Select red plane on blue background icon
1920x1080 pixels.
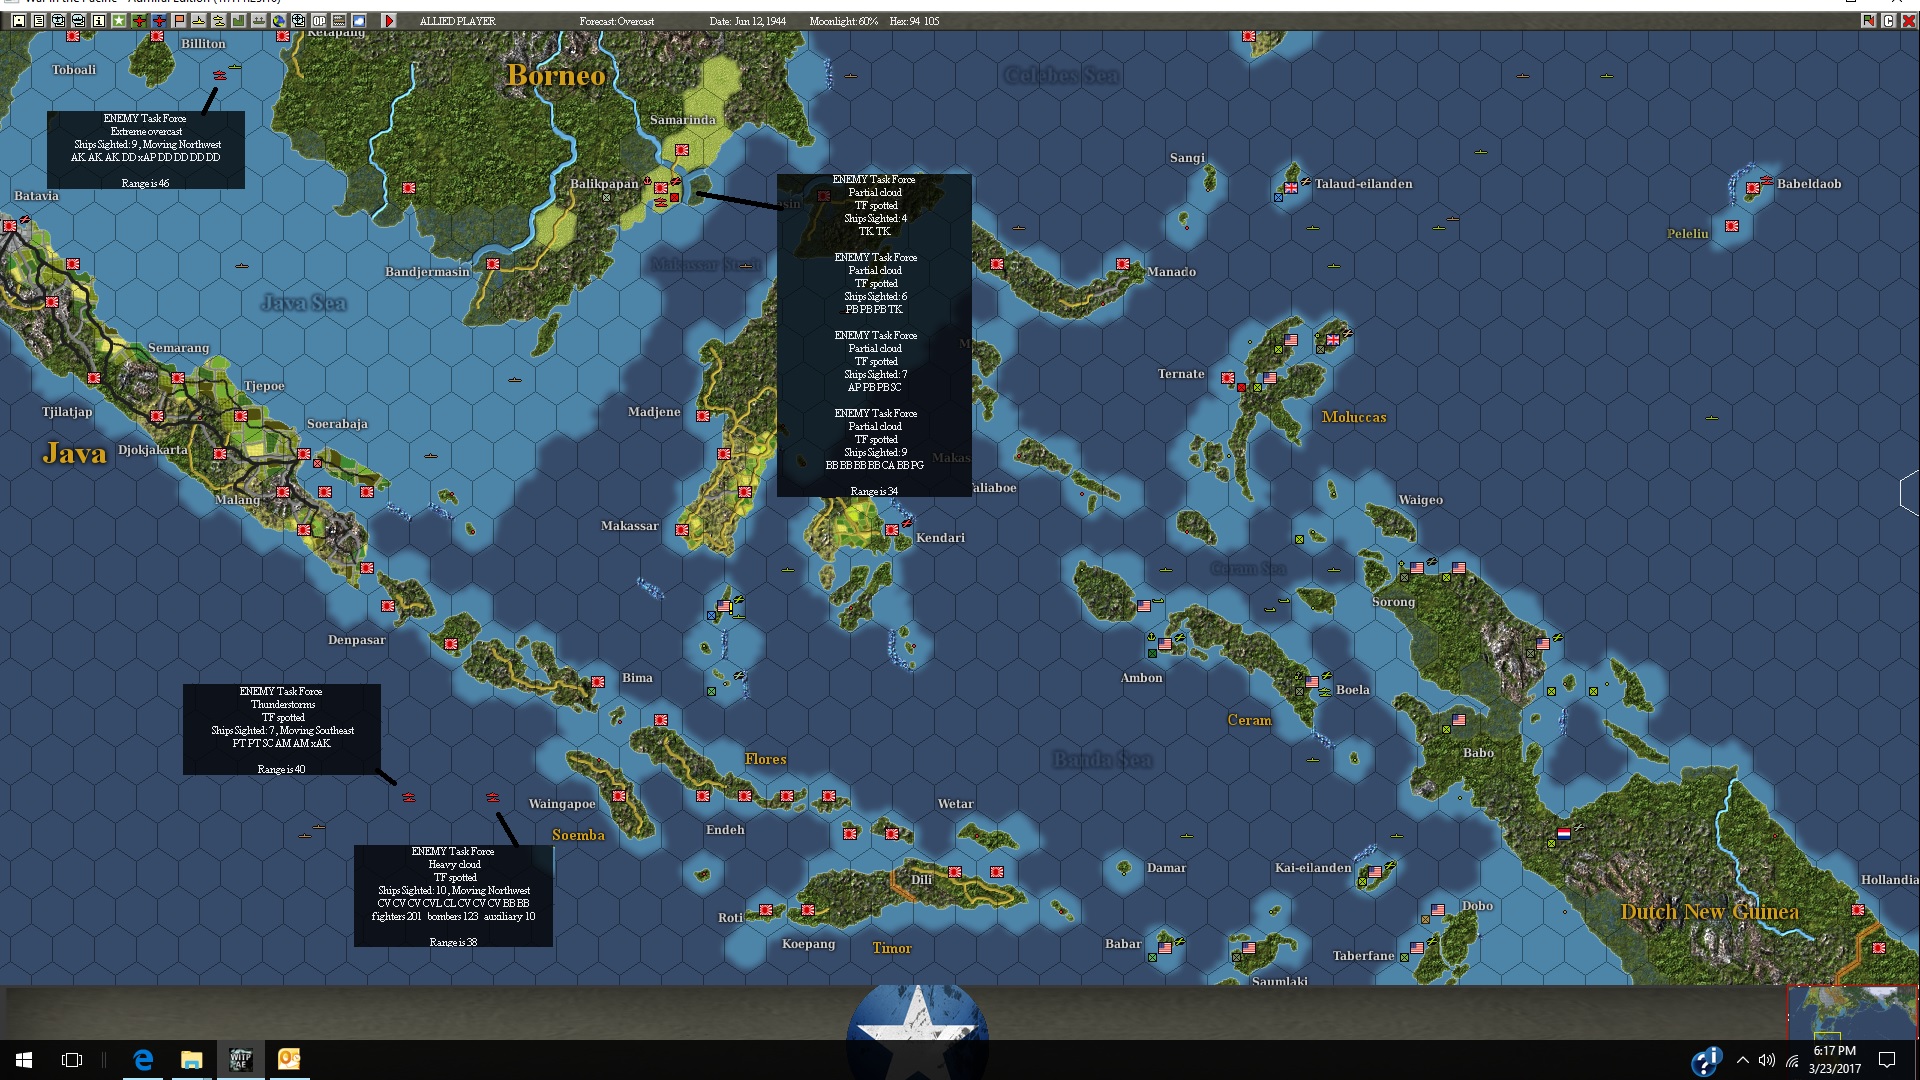click(159, 21)
